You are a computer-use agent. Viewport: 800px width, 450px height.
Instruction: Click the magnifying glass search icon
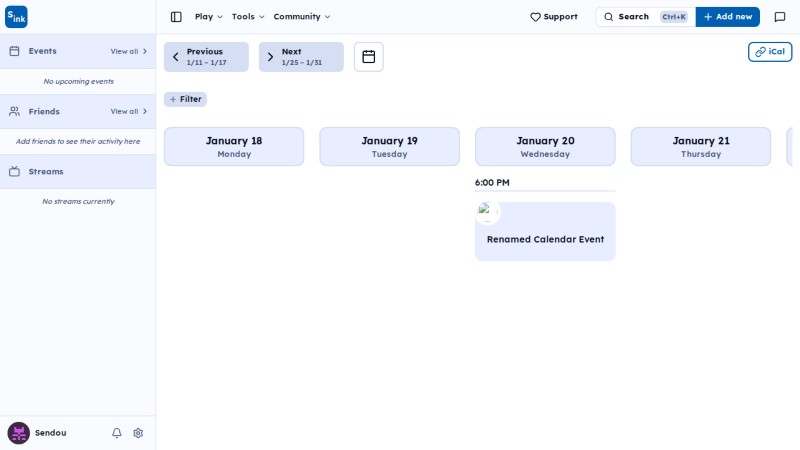(609, 17)
